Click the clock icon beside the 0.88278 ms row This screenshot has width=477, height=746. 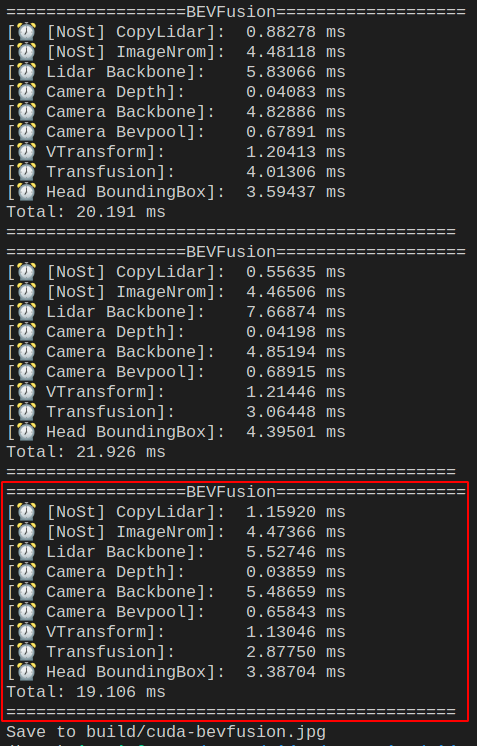point(26,32)
